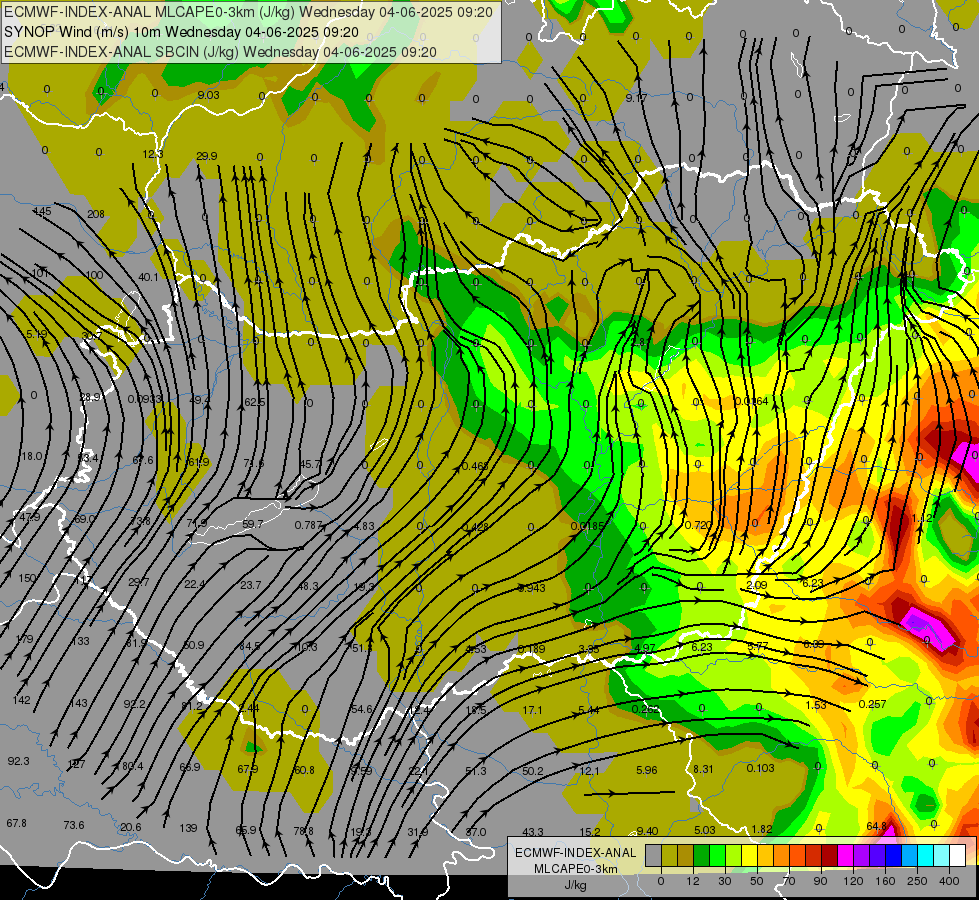Viewport: 979px width, 900px height.
Task: Click the map value 29.9
Action: coord(207,156)
